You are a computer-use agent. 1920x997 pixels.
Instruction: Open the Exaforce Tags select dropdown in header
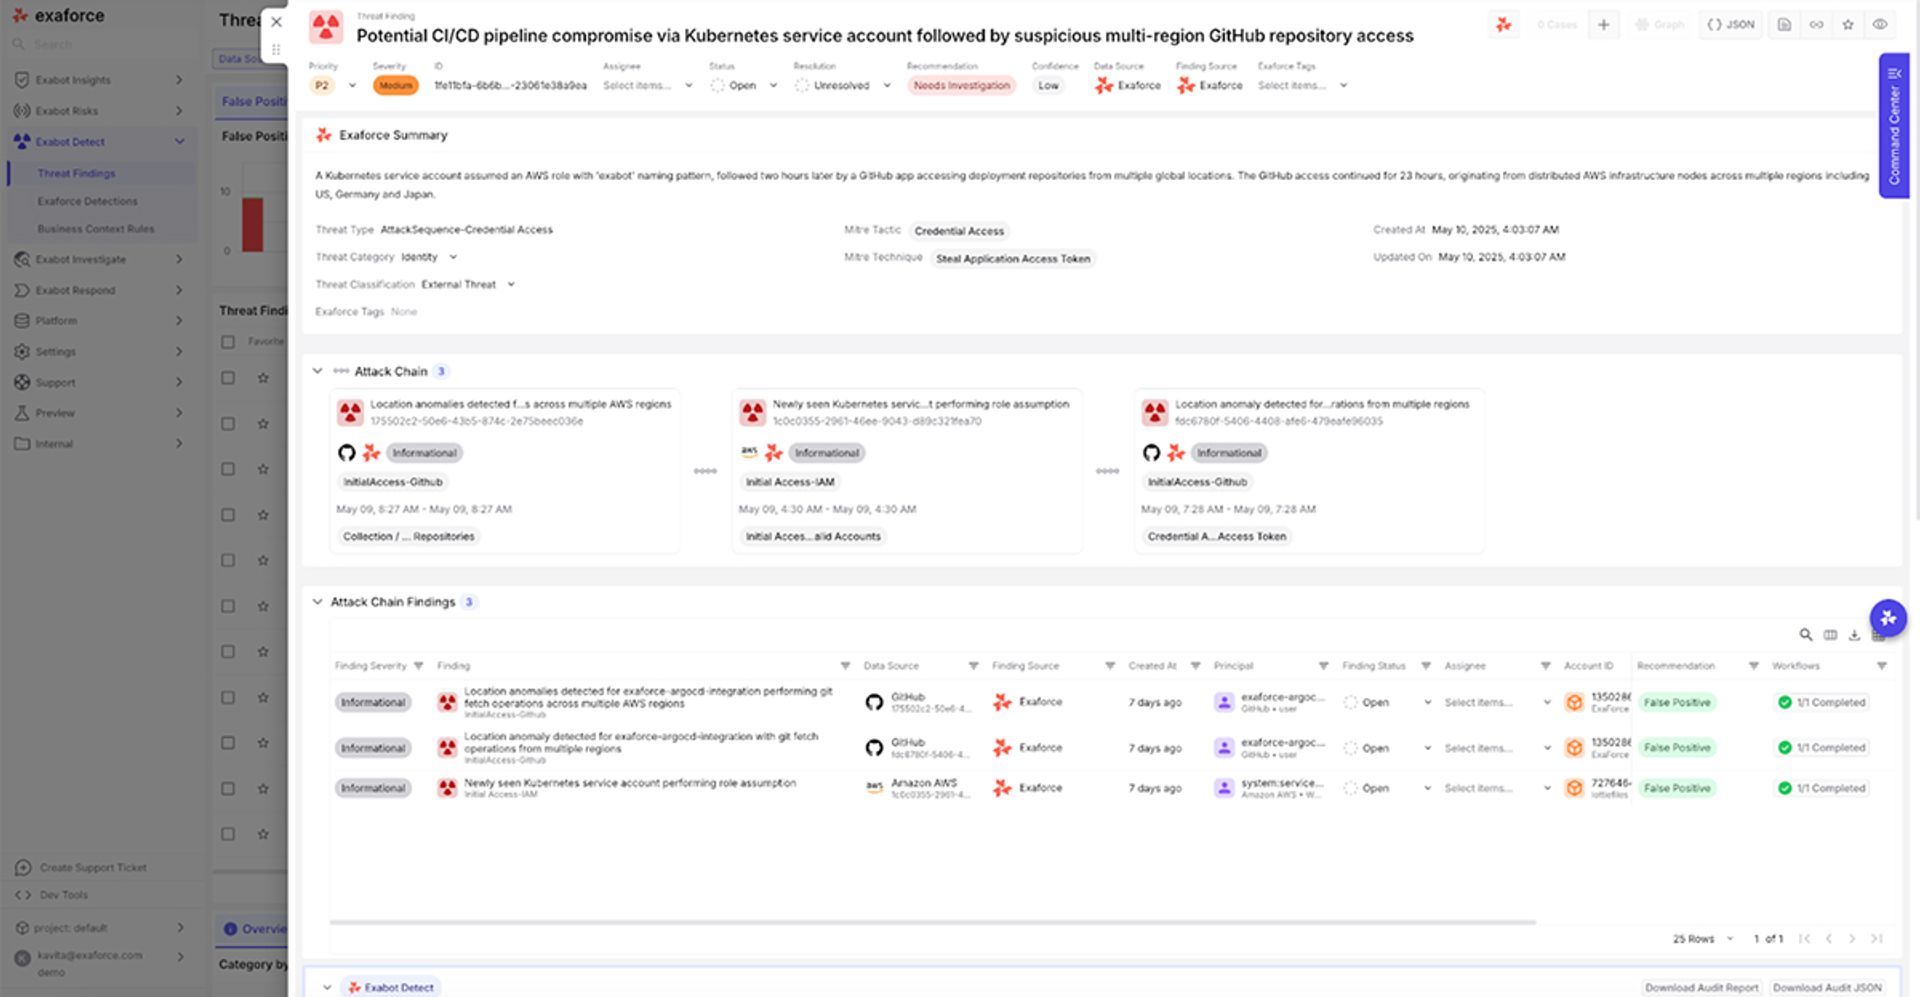(x=1303, y=86)
